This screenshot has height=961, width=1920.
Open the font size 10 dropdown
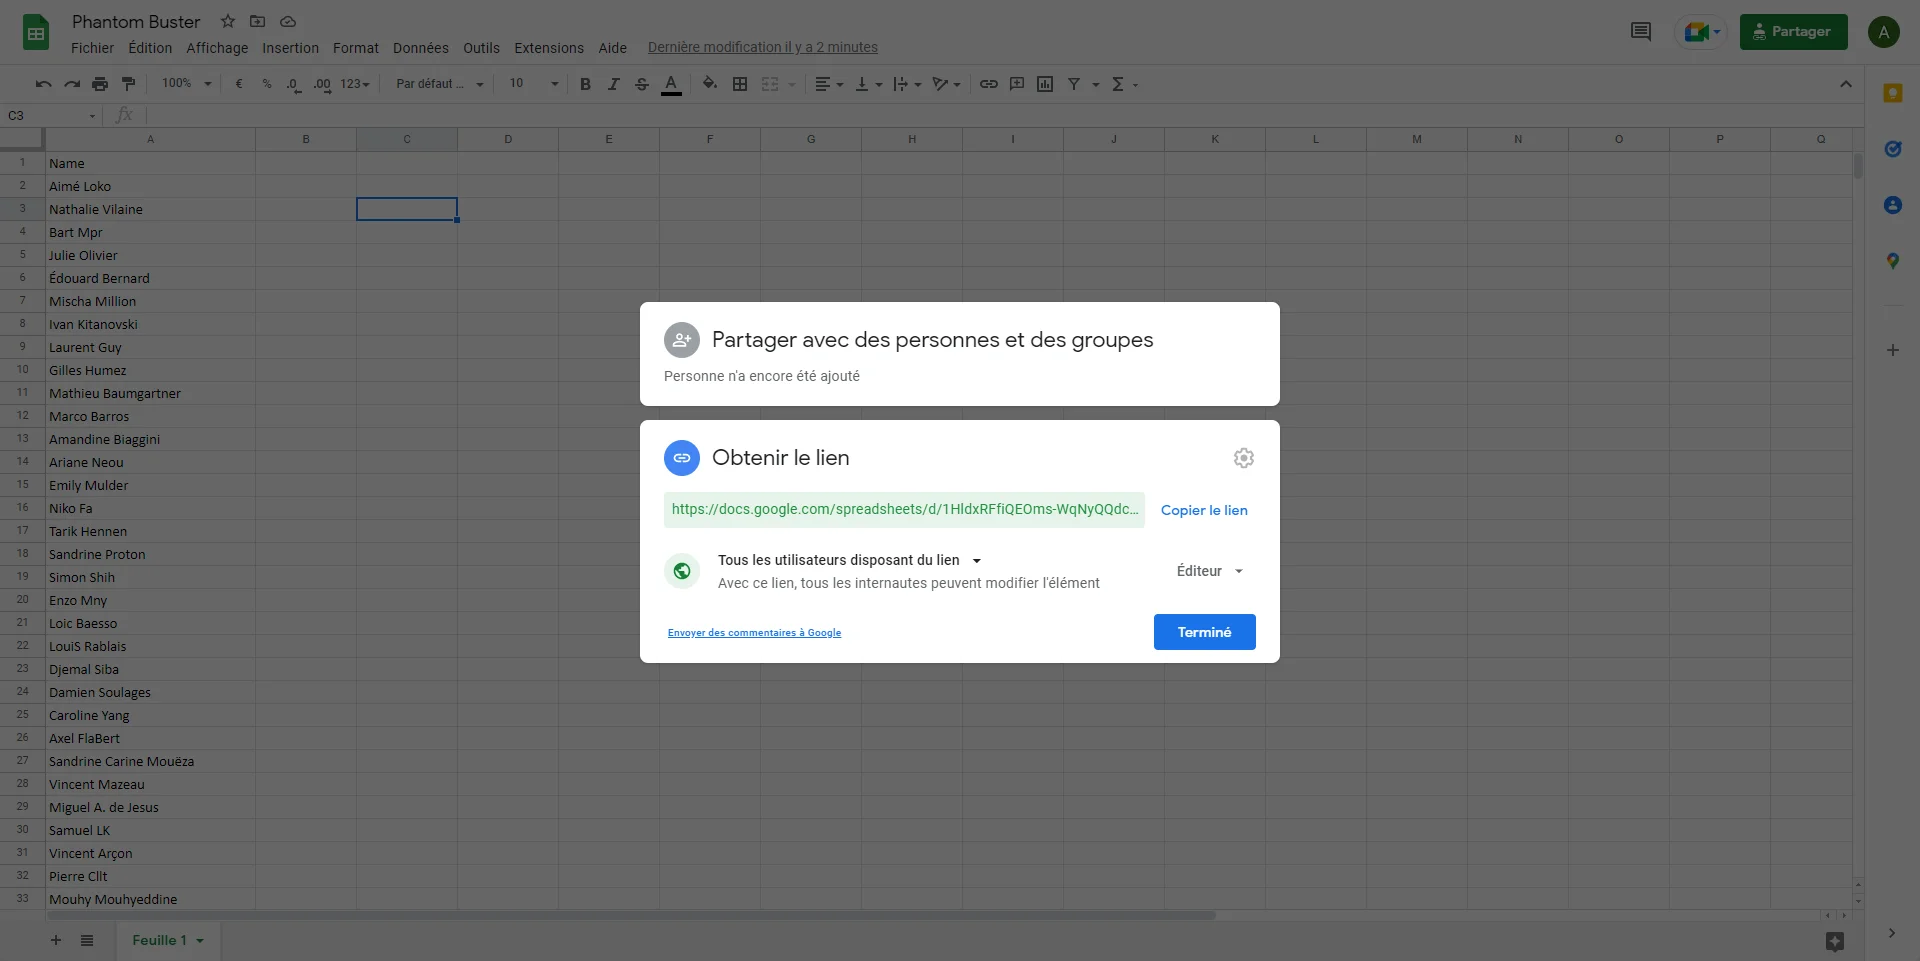pyautogui.click(x=533, y=84)
